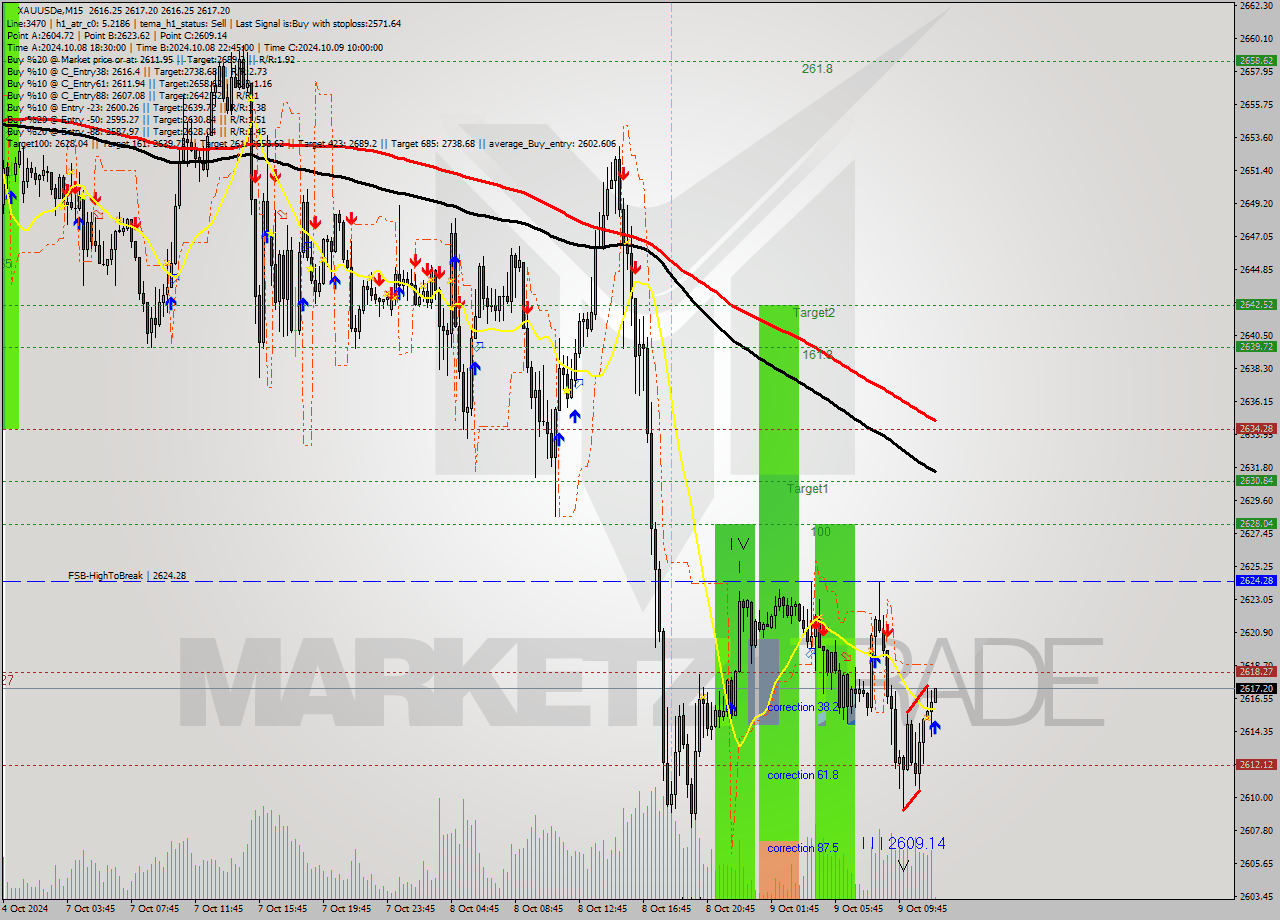1280x920 pixels.
Task: Click the IV wave label
Action: pyautogui.click(x=738, y=544)
